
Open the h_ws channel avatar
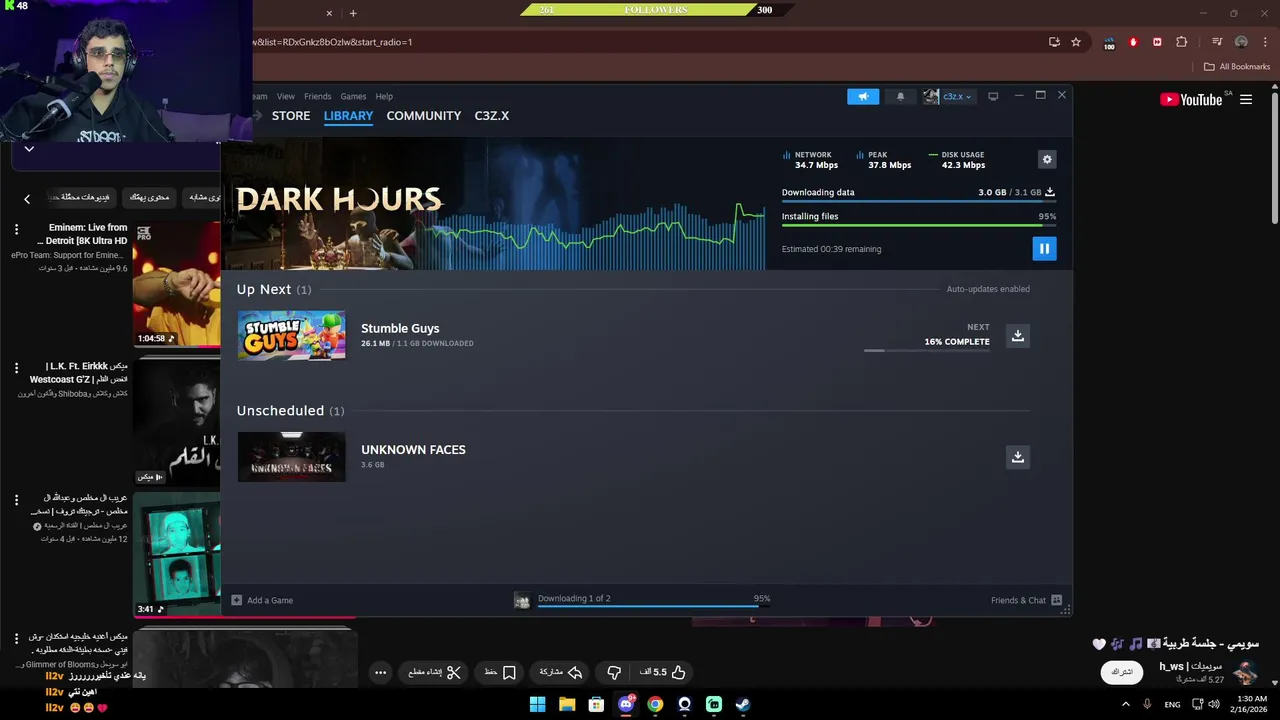1245,672
